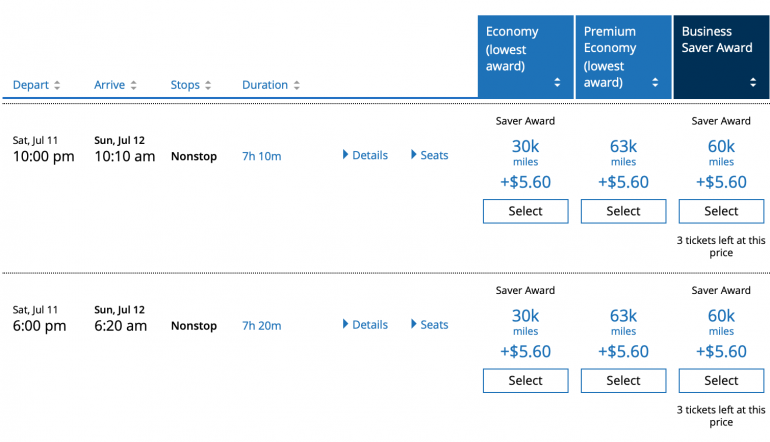Select Business 60k fare on 10:00 pm flight
Image resolution: width=770 pixels, height=442 pixels.
(721, 211)
